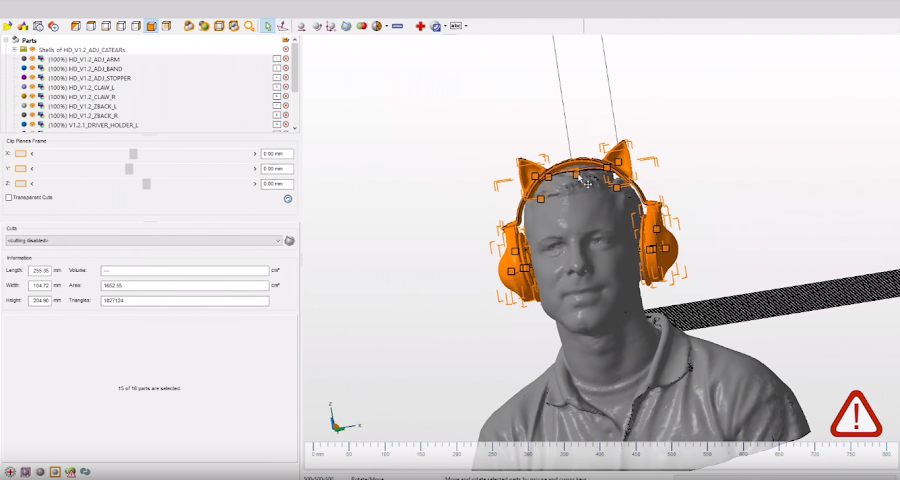
Task: Select HD_V1.2_ADJ_BAND part in tree
Action: pos(85,68)
